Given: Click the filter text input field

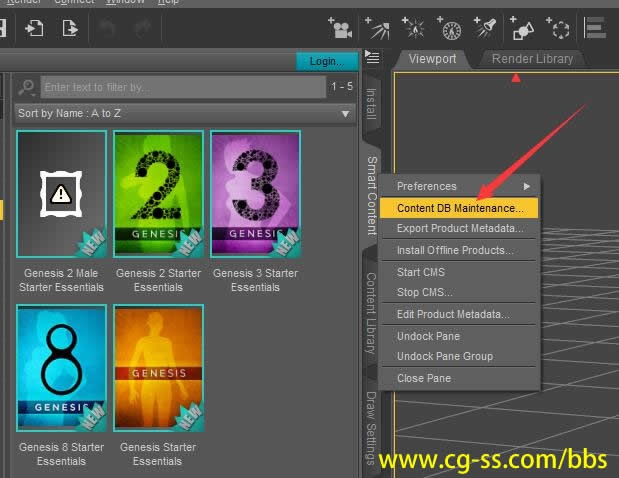Looking at the screenshot, I should coord(184,88).
